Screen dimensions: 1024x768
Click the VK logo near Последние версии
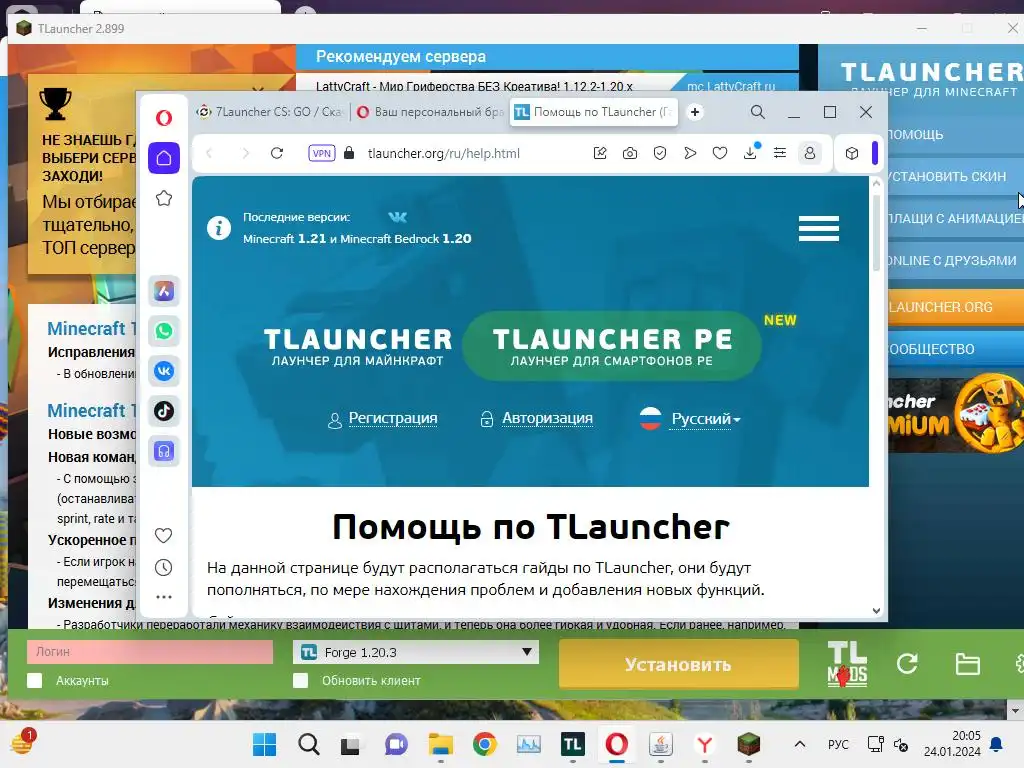tap(397, 217)
